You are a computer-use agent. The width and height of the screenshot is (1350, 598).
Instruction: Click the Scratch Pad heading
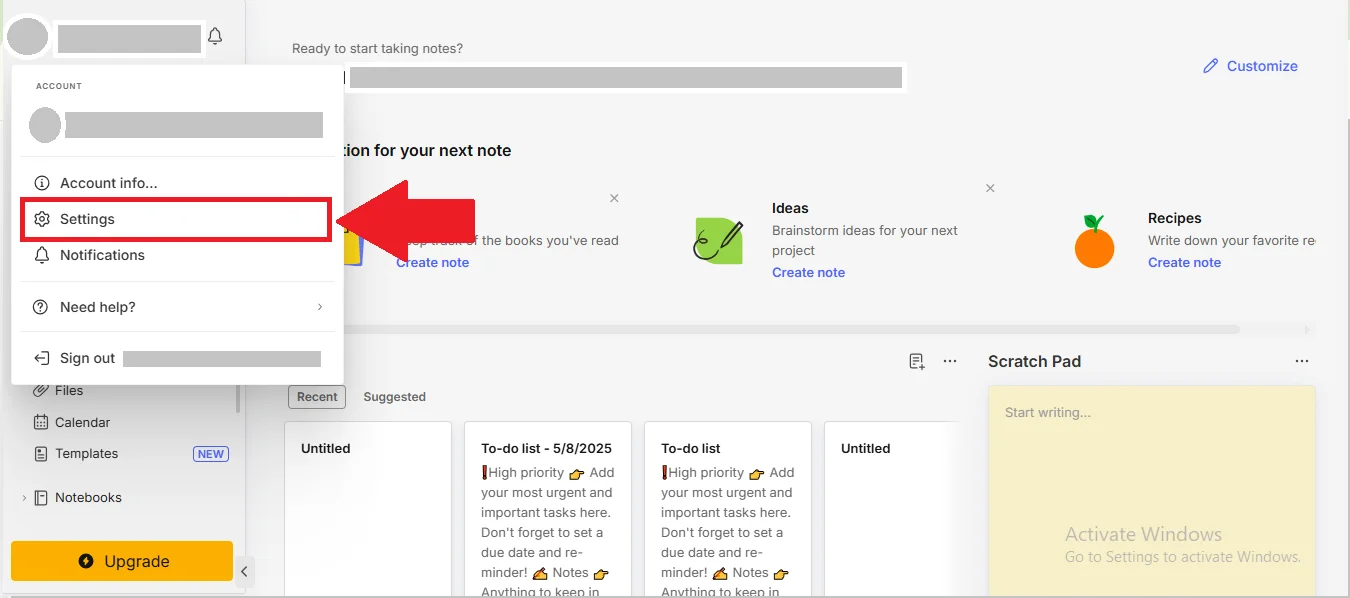[x=1034, y=361]
